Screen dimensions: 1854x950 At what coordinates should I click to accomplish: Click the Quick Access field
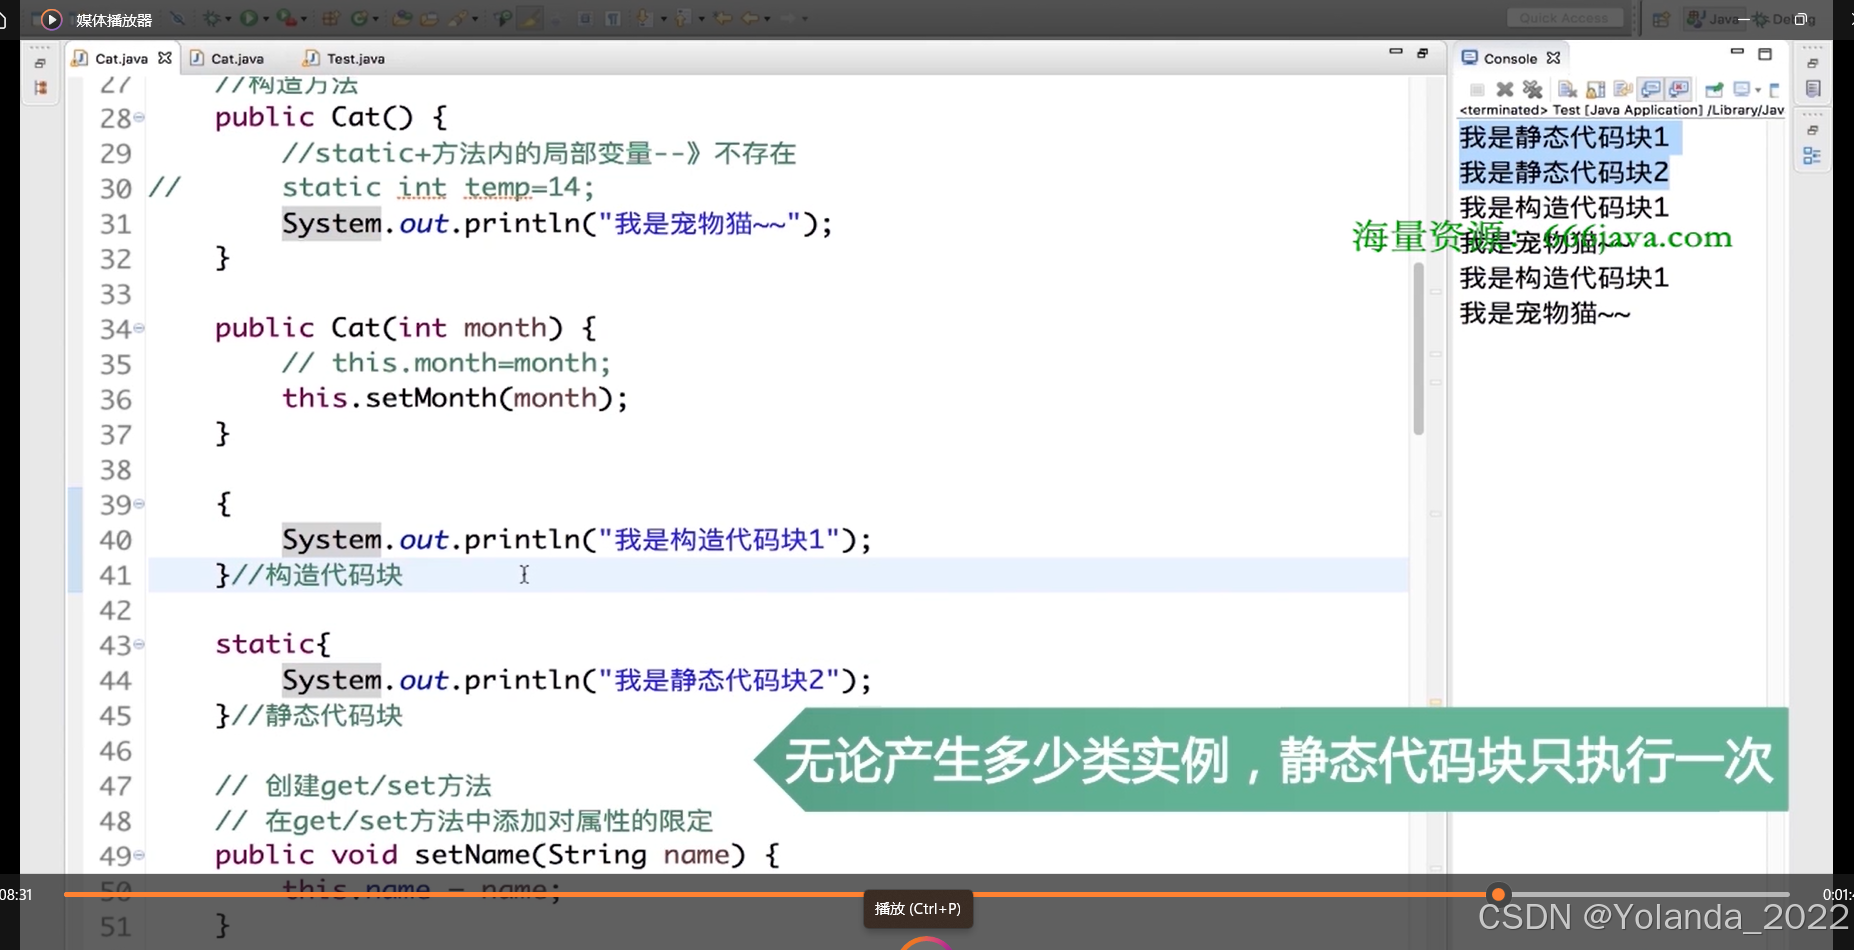(1564, 18)
